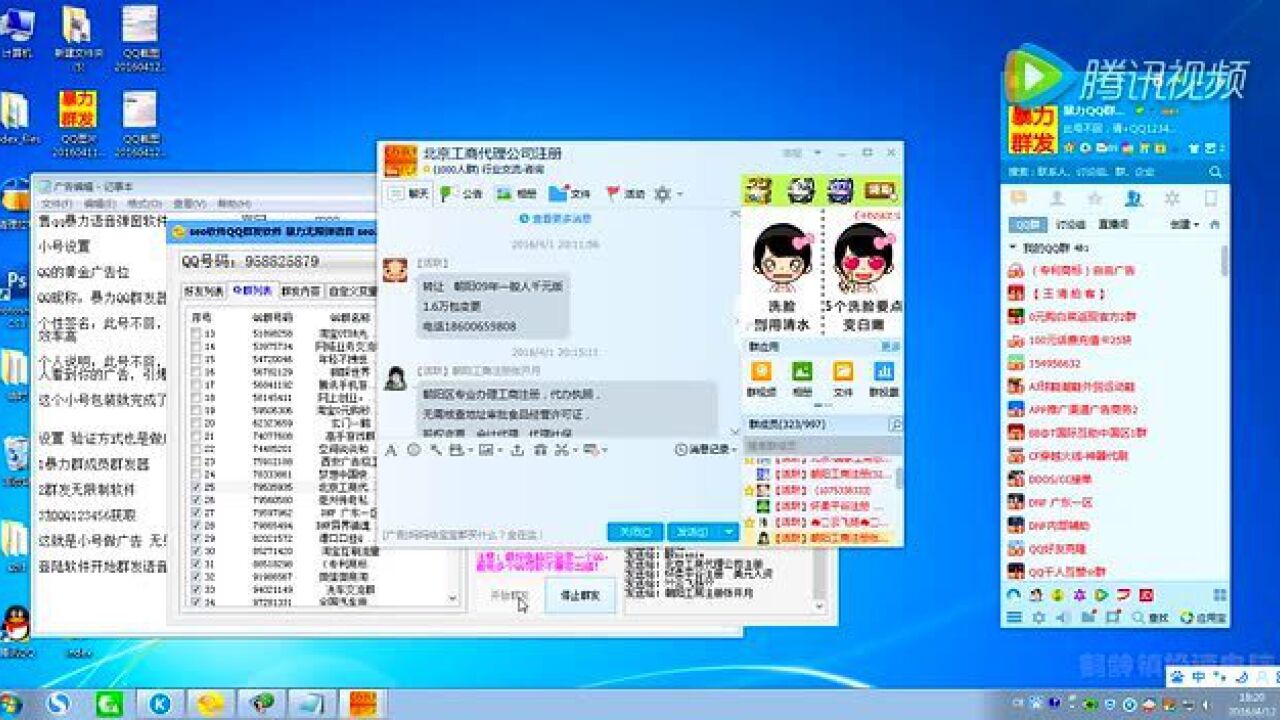Open the 活动 tab in group chat
The width and height of the screenshot is (1280, 720).
[x=626, y=194]
